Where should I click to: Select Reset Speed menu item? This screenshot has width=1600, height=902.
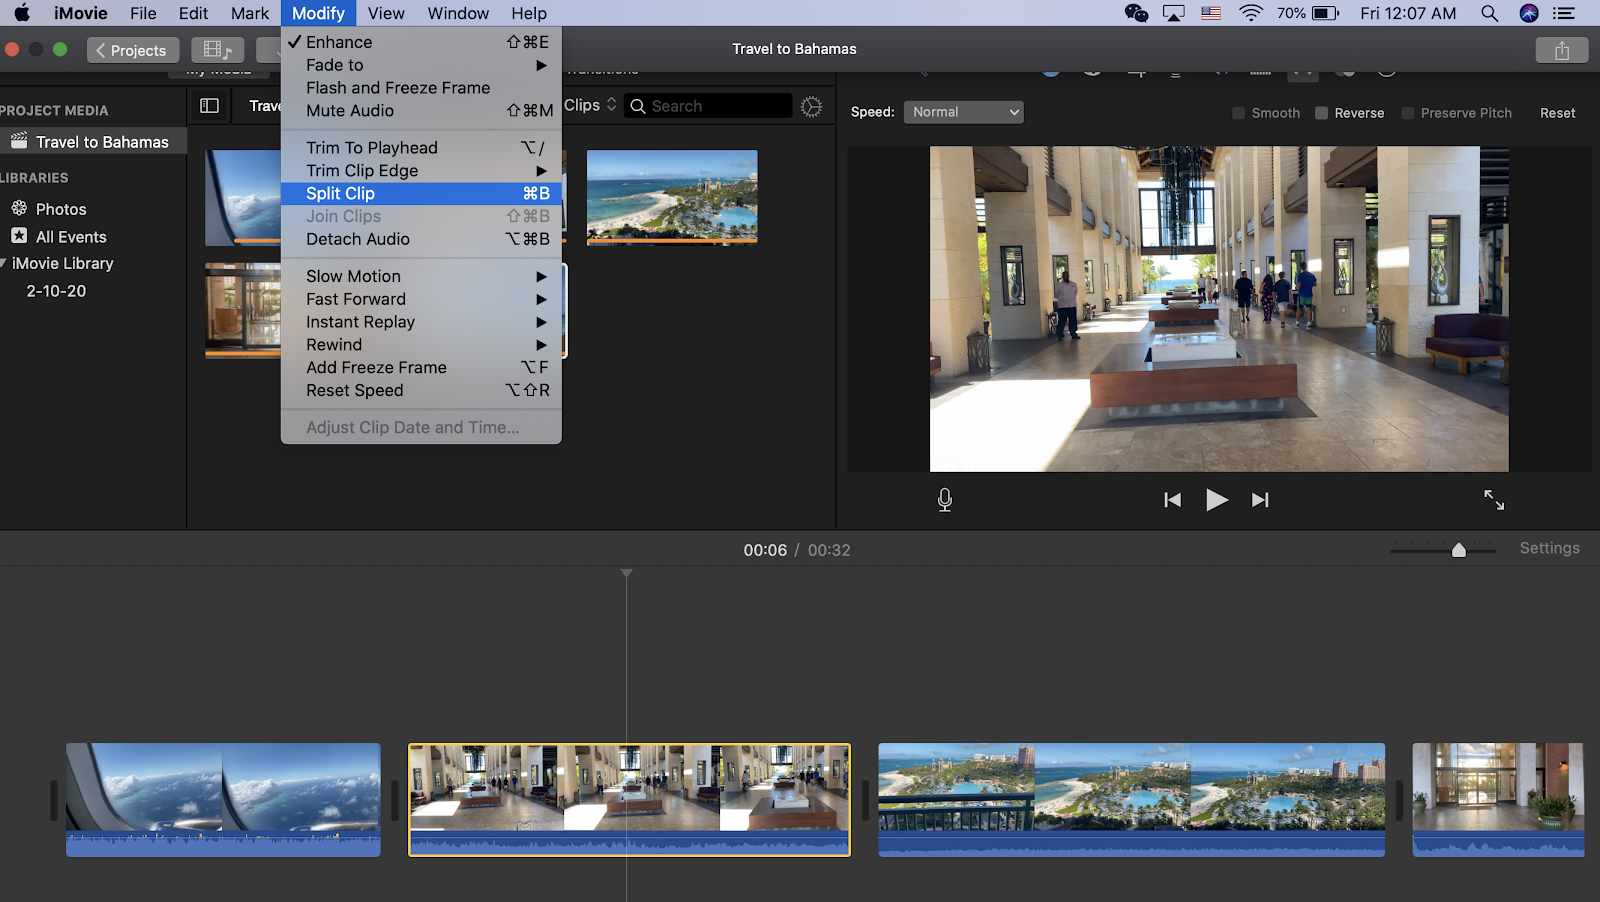click(x=421, y=391)
